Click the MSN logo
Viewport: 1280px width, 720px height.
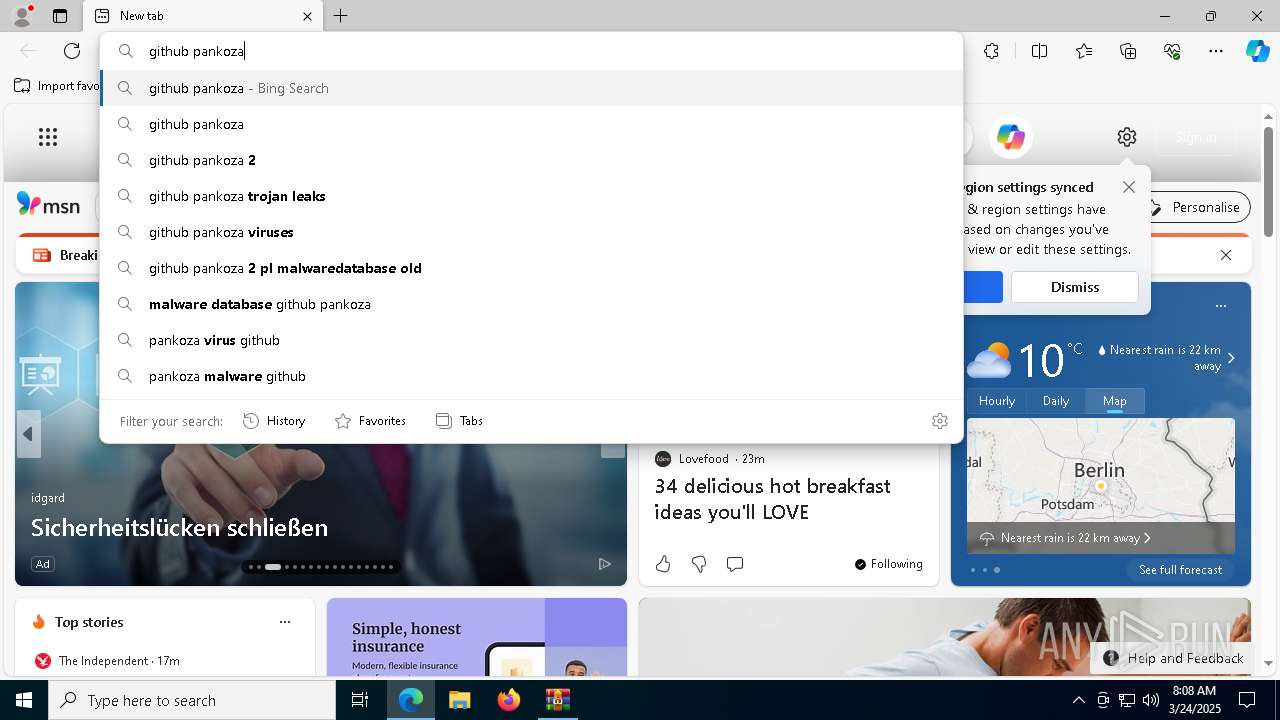tap(49, 205)
